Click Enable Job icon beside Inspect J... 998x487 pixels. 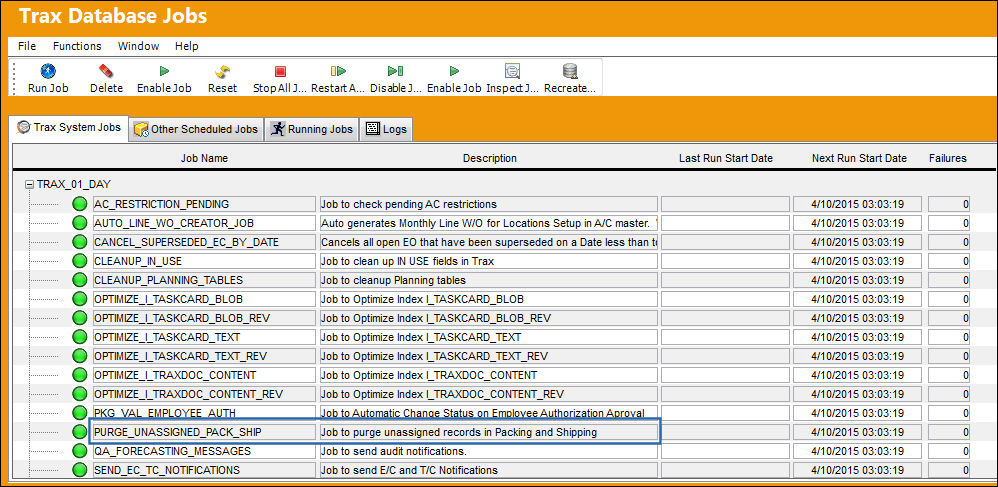[454, 71]
